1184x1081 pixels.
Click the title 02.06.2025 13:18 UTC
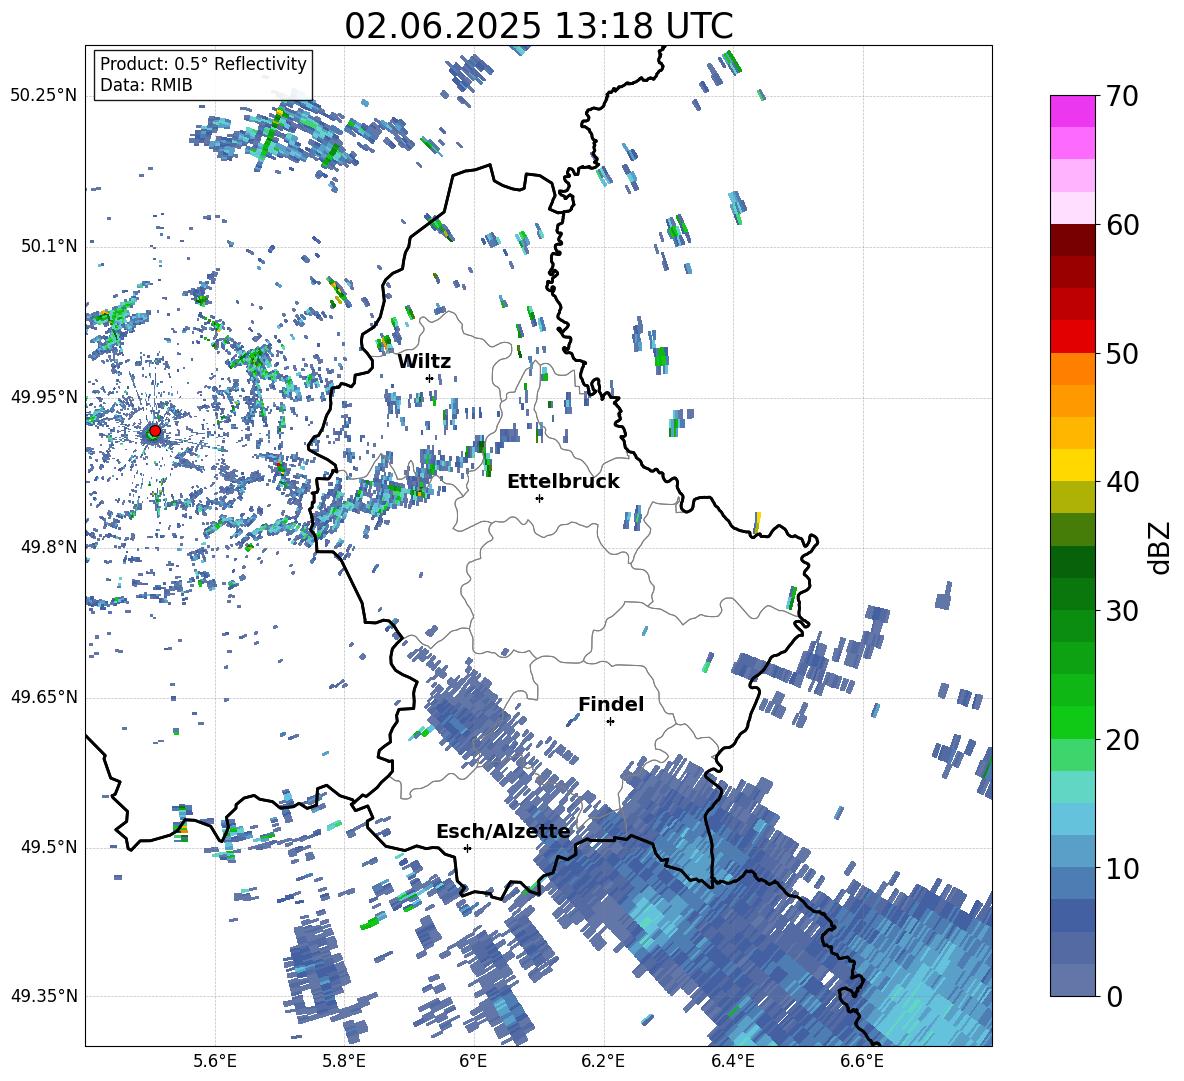(x=539, y=26)
